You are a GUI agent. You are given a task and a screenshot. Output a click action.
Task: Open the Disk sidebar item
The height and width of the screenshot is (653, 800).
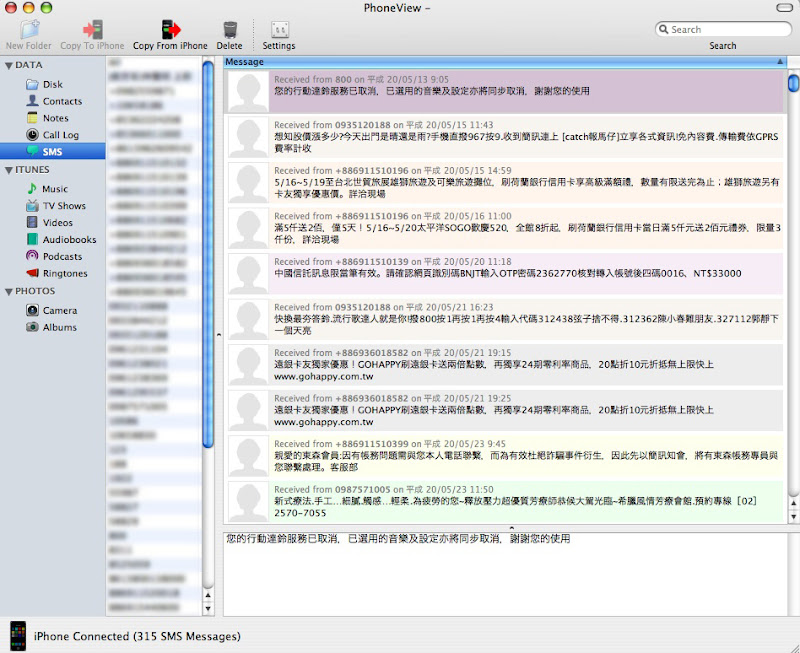[x=52, y=85]
